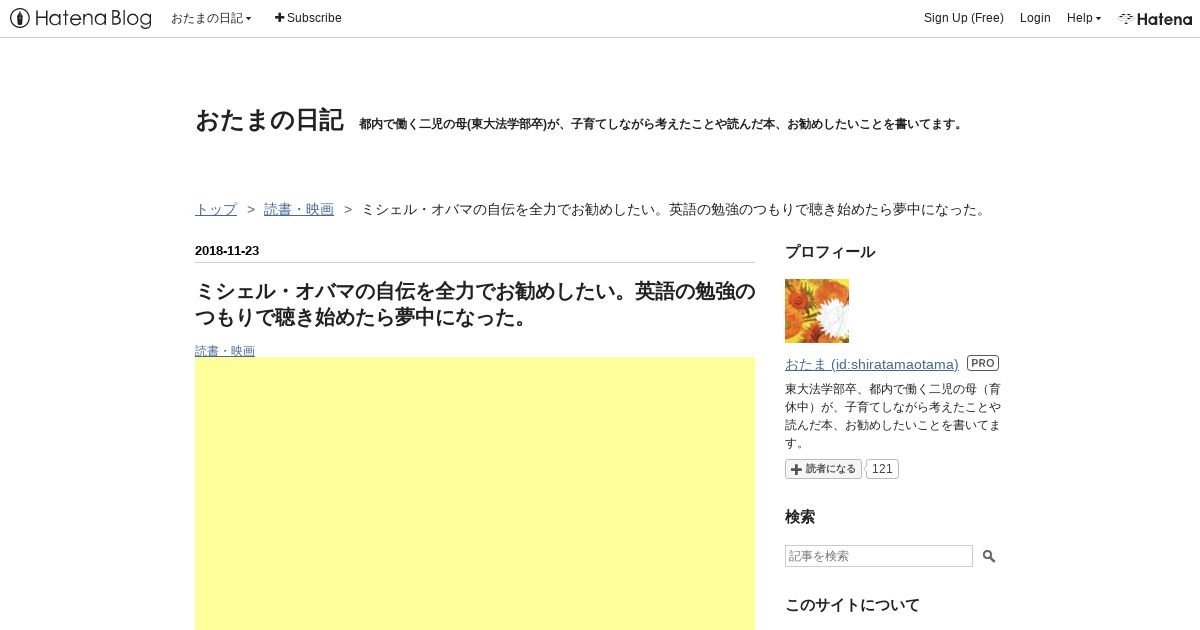Open article title ミシェル・オバマの自伝

475,304
